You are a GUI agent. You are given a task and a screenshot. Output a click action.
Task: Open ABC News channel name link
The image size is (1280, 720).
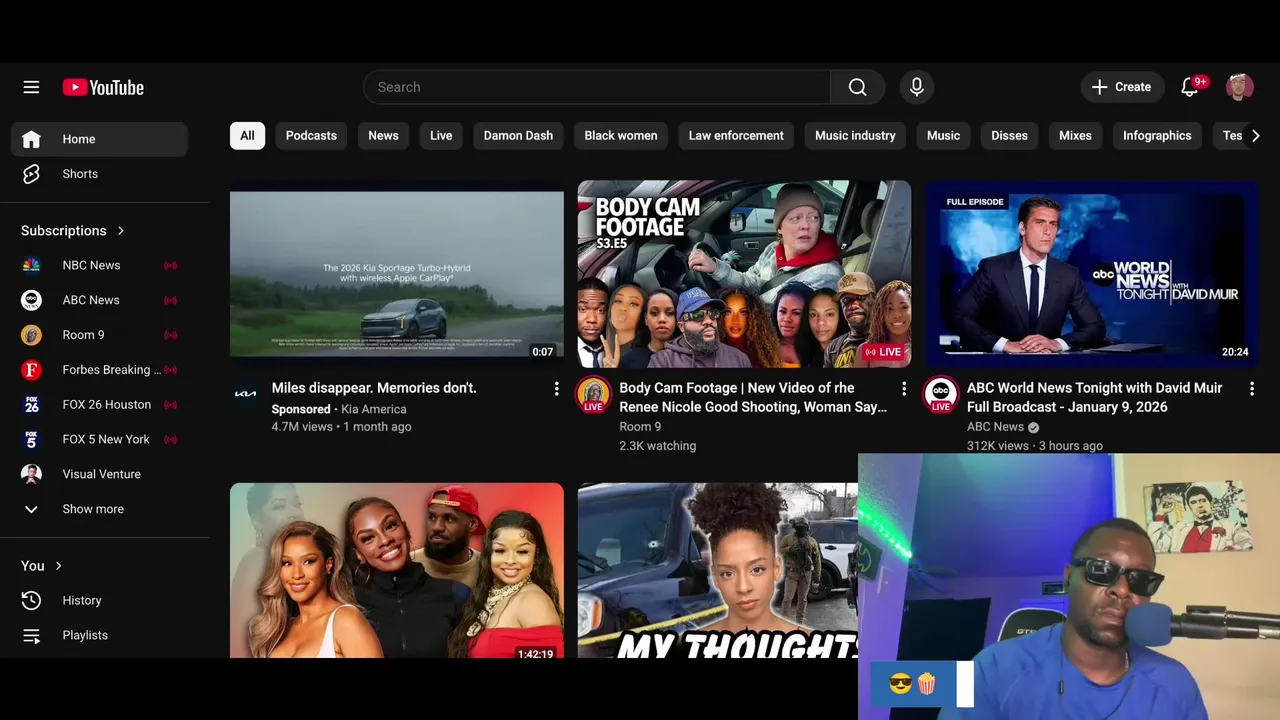[995, 427]
